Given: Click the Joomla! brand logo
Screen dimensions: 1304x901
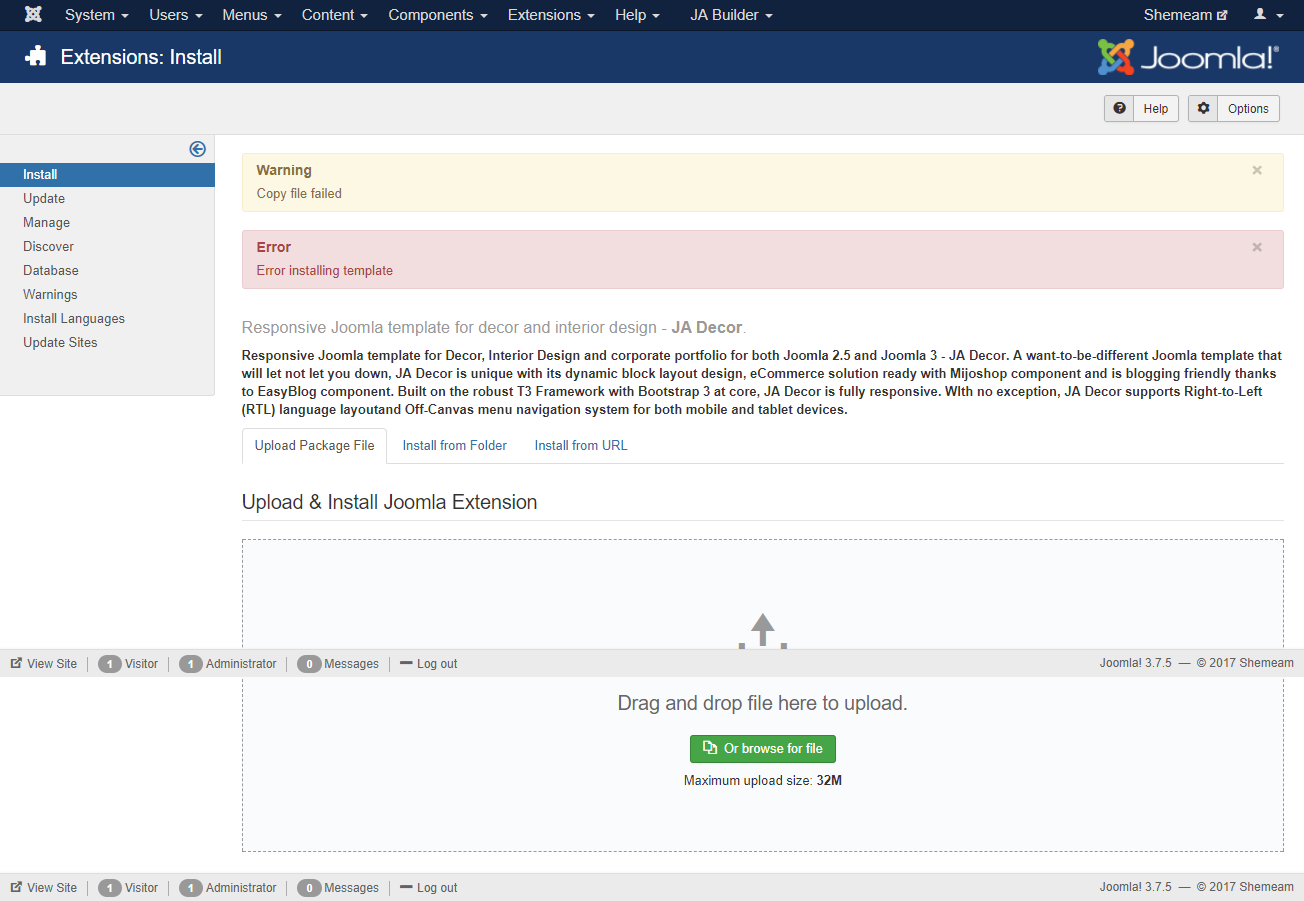Looking at the screenshot, I should (x=1188, y=57).
